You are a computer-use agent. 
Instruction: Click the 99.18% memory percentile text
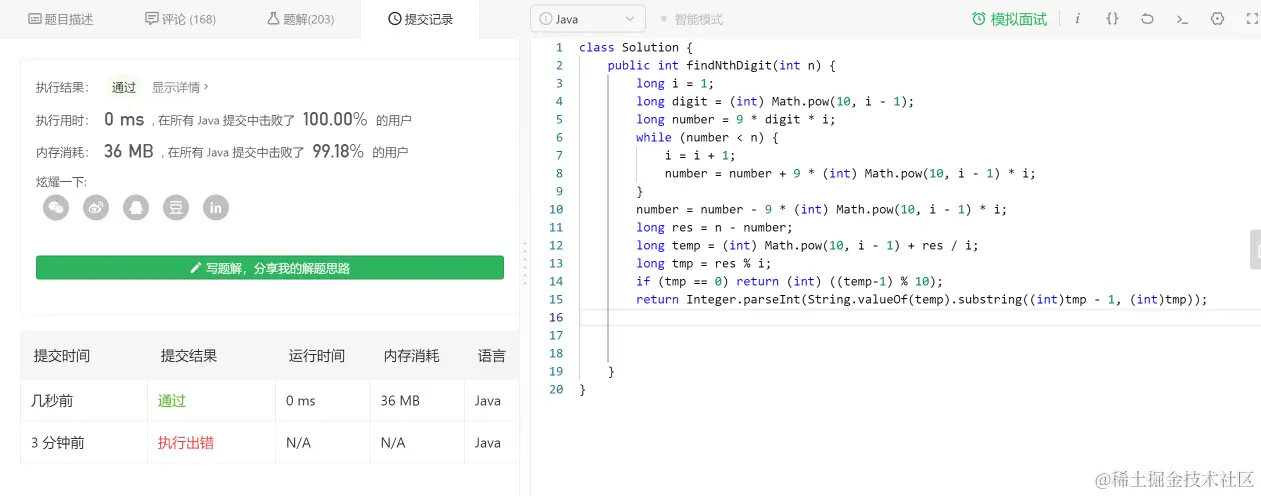(x=338, y=152)
